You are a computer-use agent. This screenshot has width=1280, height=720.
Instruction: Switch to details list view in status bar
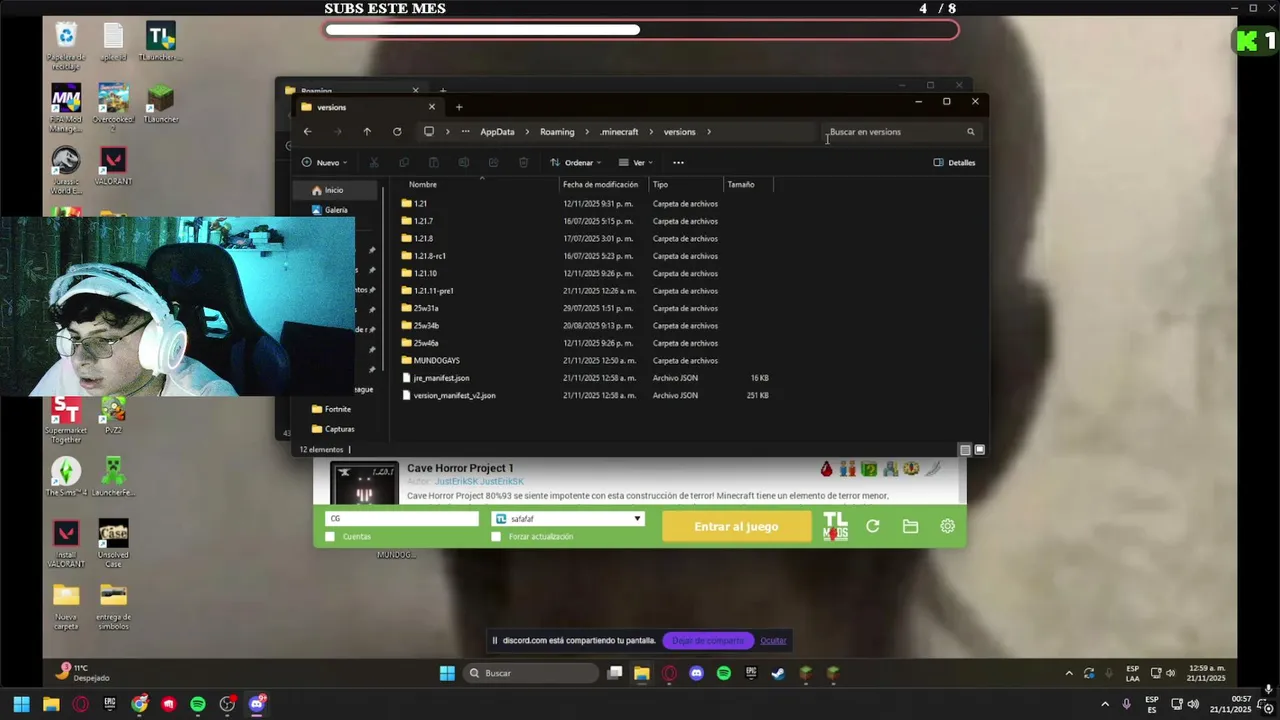(x=965, y=450)
